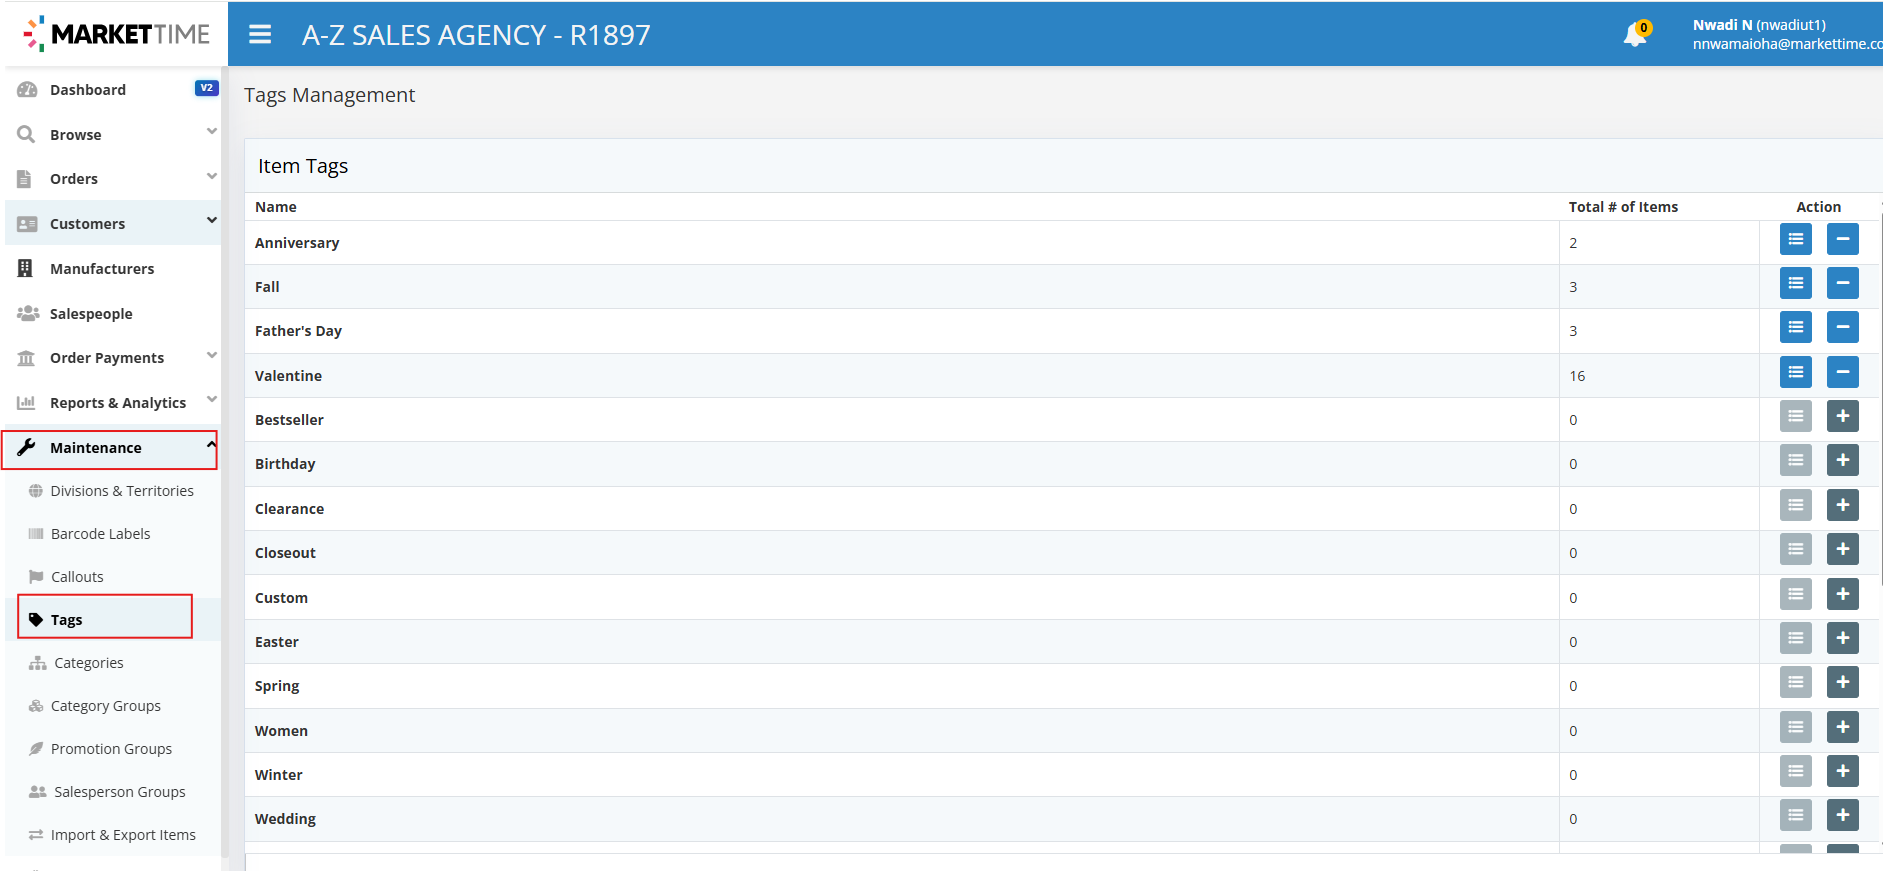Click the Name column header
This screenshot has height=871, width=1883.
[x=276, y=207]
